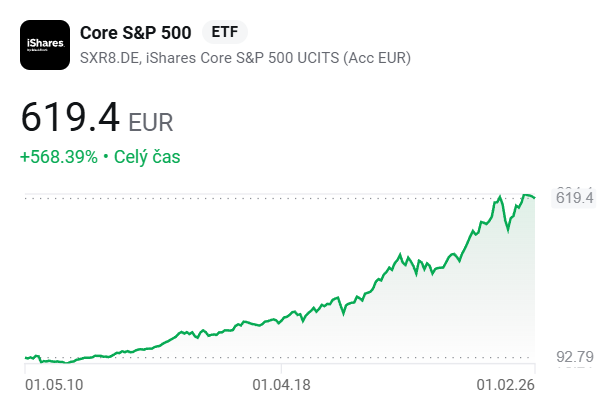Click the +568.39% gain figure
This screenshot has height=401, width=605.
tap(58, 157)
